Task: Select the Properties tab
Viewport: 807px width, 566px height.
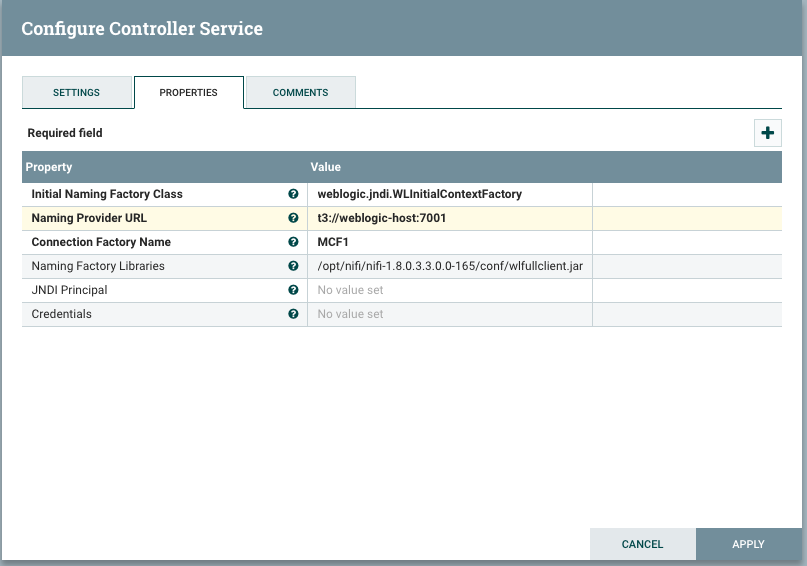Action: [189, 93]
